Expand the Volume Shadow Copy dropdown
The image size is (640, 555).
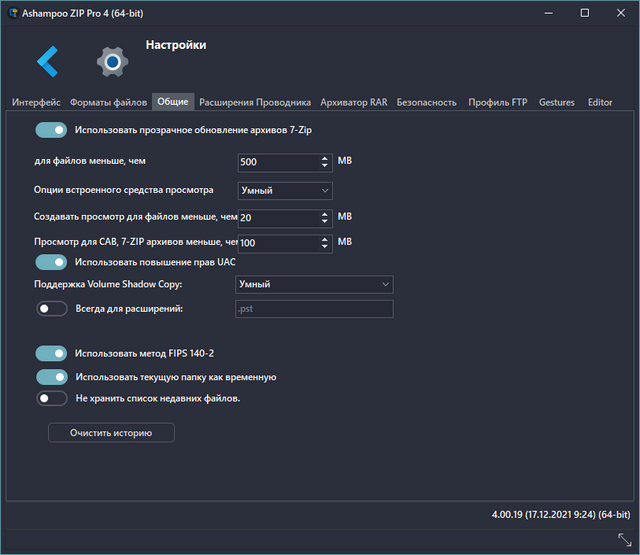(x=314, y=285)
